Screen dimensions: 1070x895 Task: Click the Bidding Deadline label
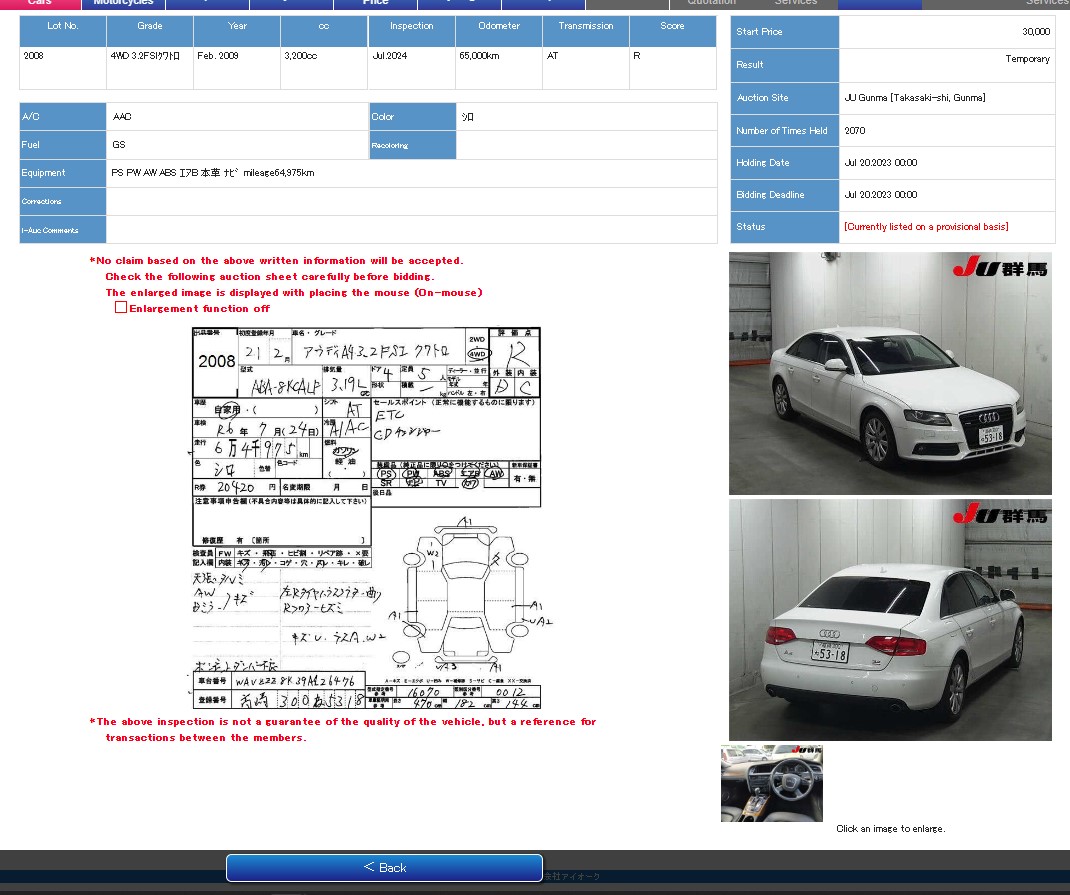[785, 194]
